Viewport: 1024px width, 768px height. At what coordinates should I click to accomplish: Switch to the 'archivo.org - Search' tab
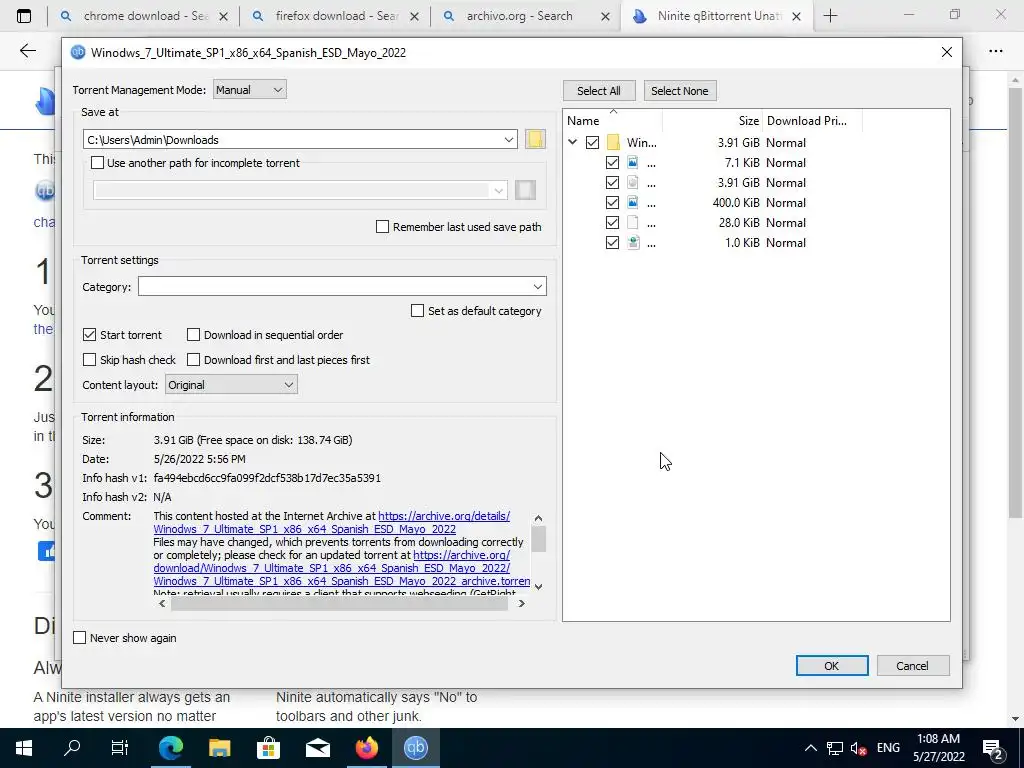pos(526,16)
